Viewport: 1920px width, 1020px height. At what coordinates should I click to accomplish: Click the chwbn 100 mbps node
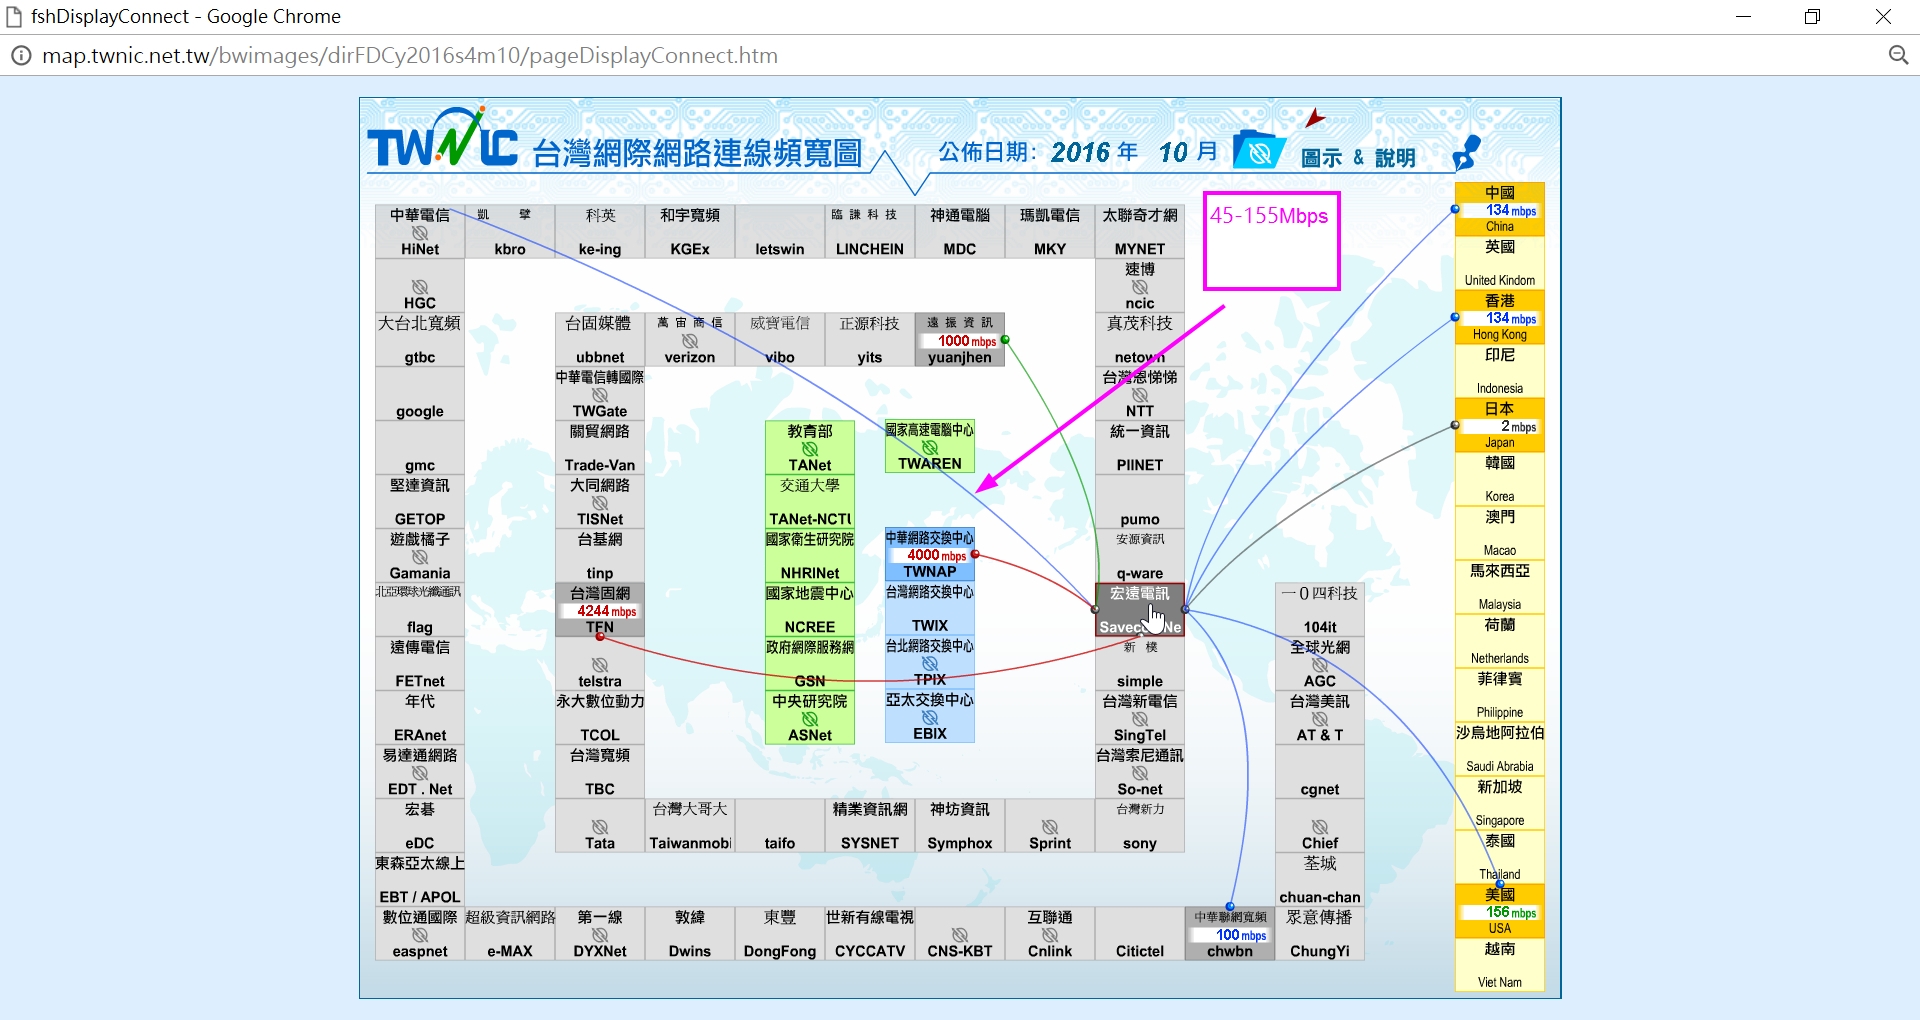(x=1230, y=934)
